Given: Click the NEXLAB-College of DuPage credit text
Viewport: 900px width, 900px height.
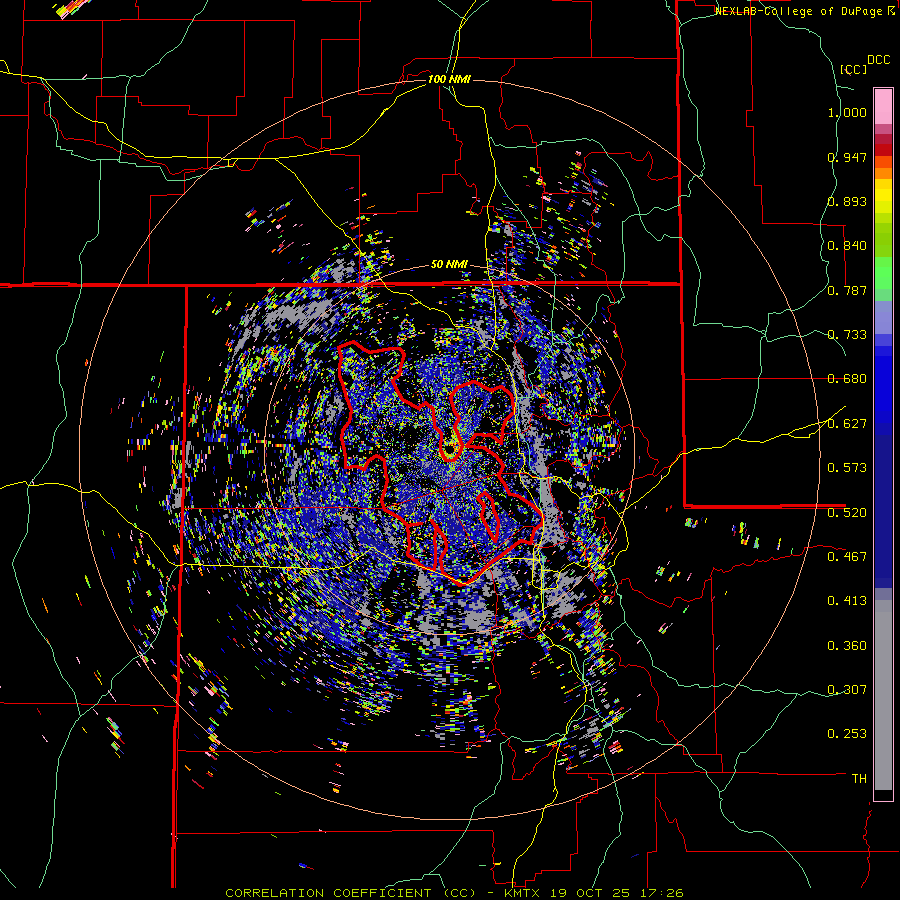Looking at the screenshot, I should point(798,11).
